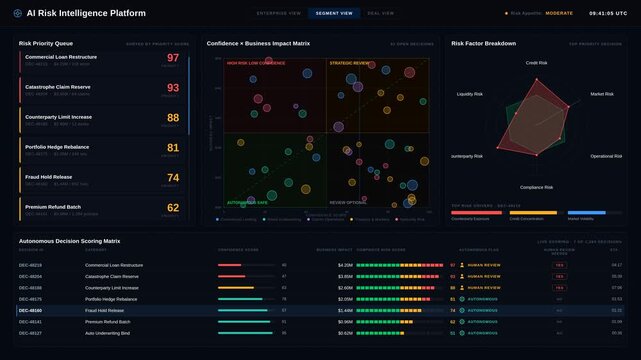Toggle the Specialty Risk legend item
641x360 pixels.
click(410, 220)
